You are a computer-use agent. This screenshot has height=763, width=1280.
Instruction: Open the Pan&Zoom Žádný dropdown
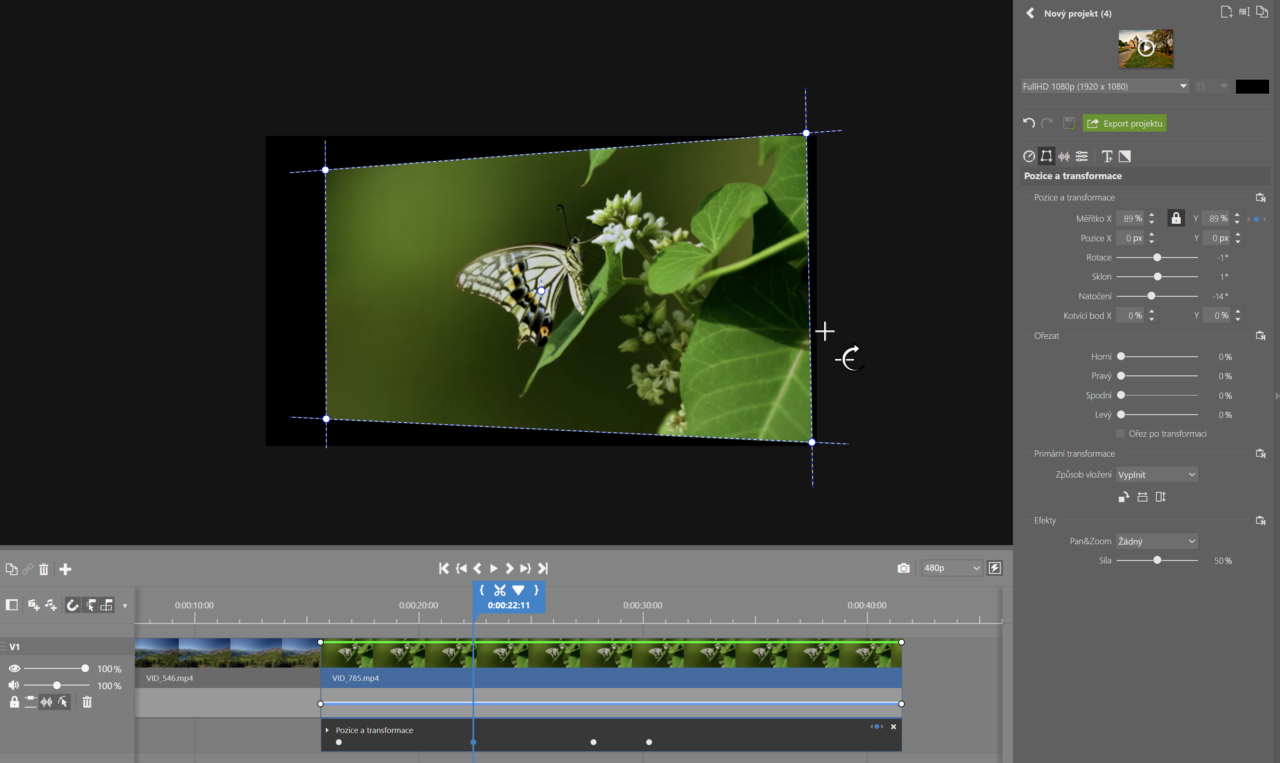pyautogui.click(x=1156, y=541)
